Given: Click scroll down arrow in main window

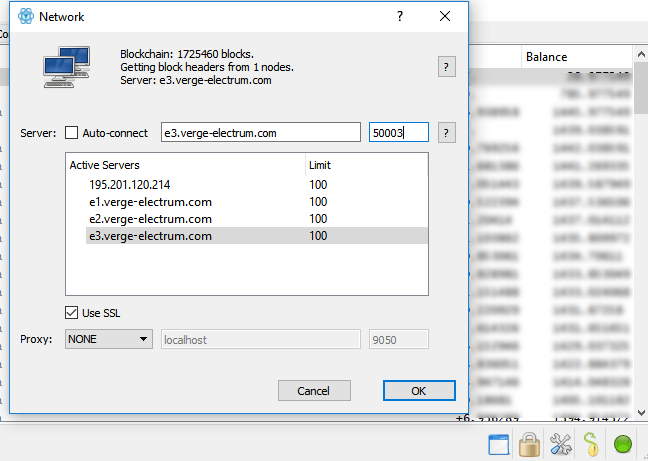Looking at the screenshot, I should [x=641, y=412].
